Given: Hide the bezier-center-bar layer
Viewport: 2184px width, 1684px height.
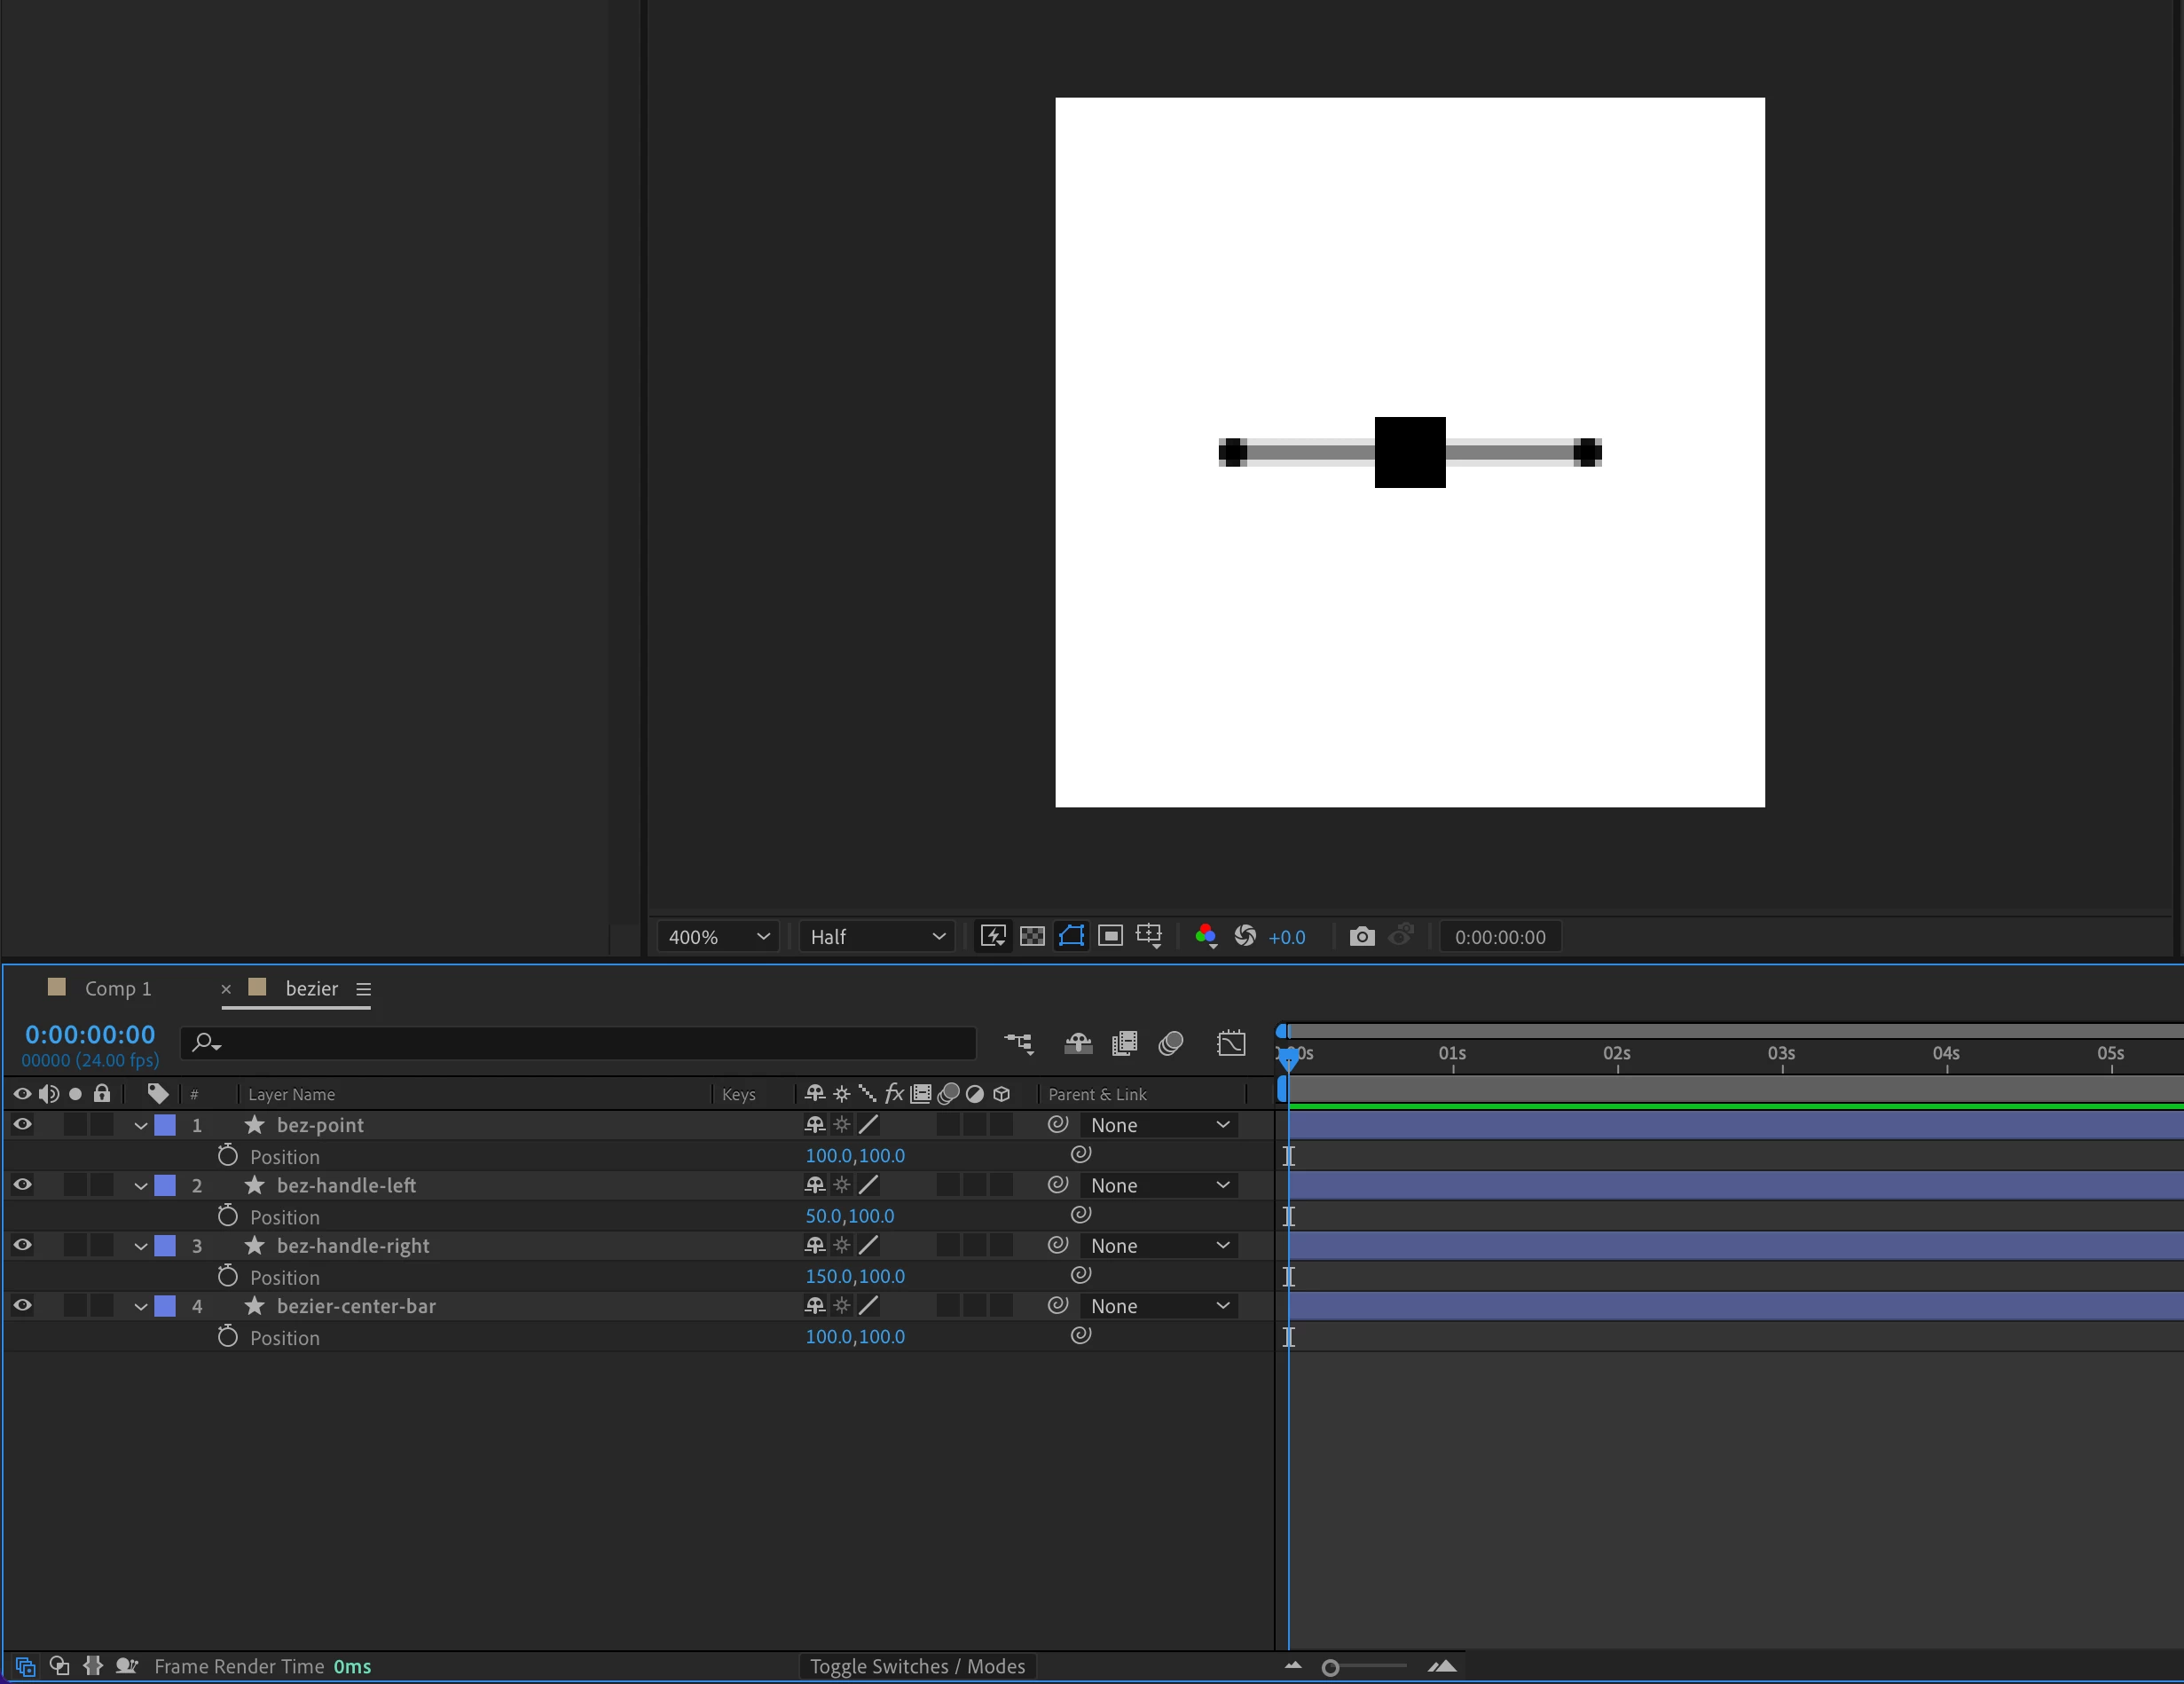Looking at the screenshot, I should coord(22,1306).
